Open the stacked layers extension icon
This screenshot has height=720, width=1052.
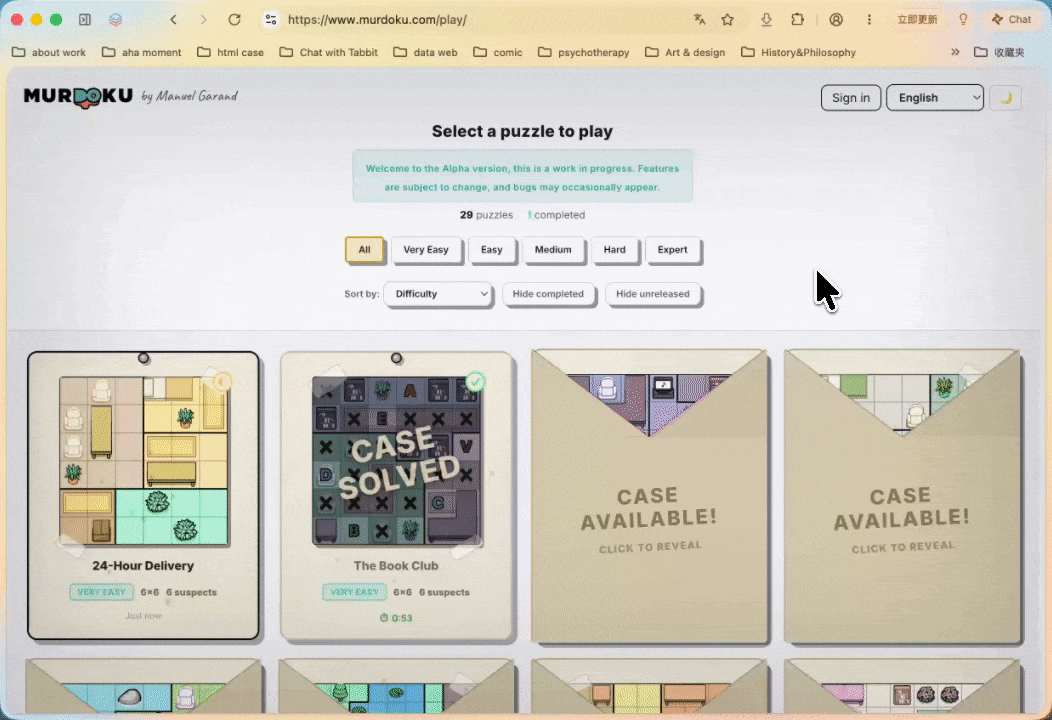point(115,19)
